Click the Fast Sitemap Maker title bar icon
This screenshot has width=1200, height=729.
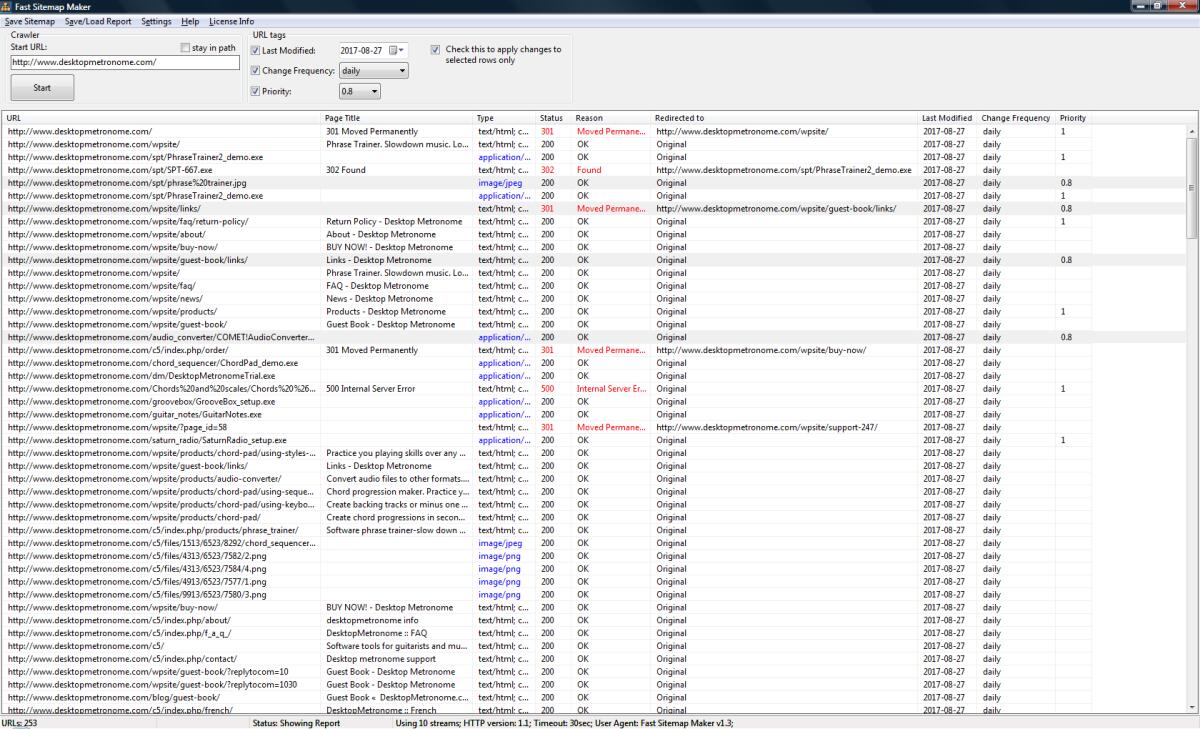tap(8, 6)
